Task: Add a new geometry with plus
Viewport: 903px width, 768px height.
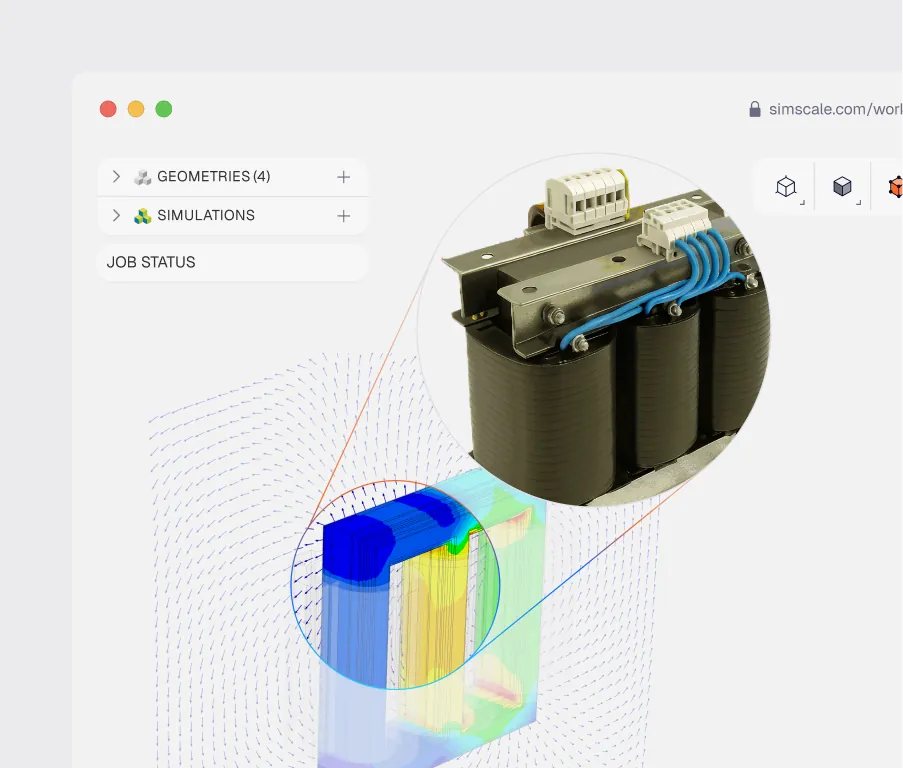Action: point(344,177)
